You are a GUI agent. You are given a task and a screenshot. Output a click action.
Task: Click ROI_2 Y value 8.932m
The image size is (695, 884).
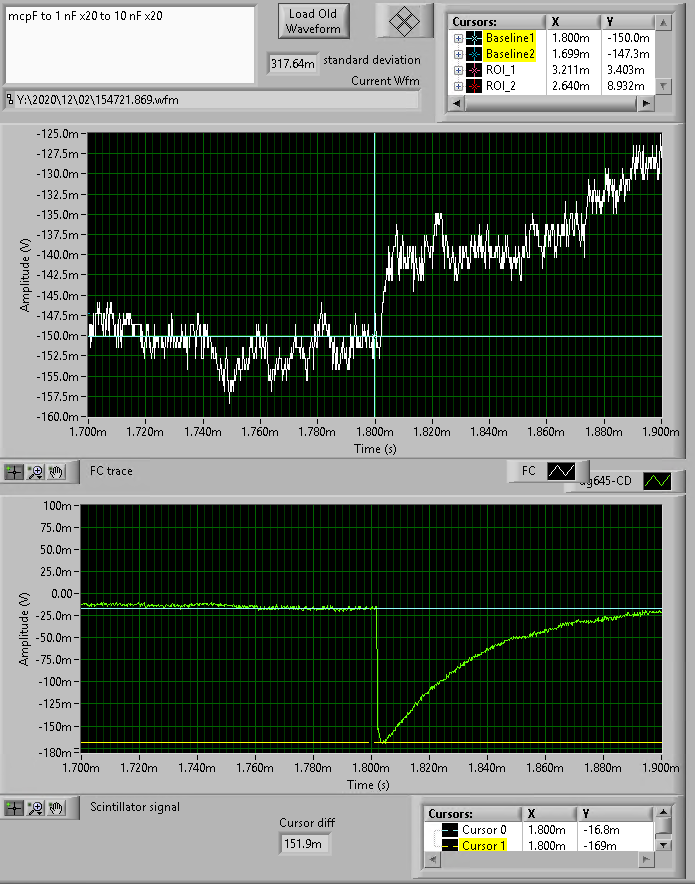626,86
